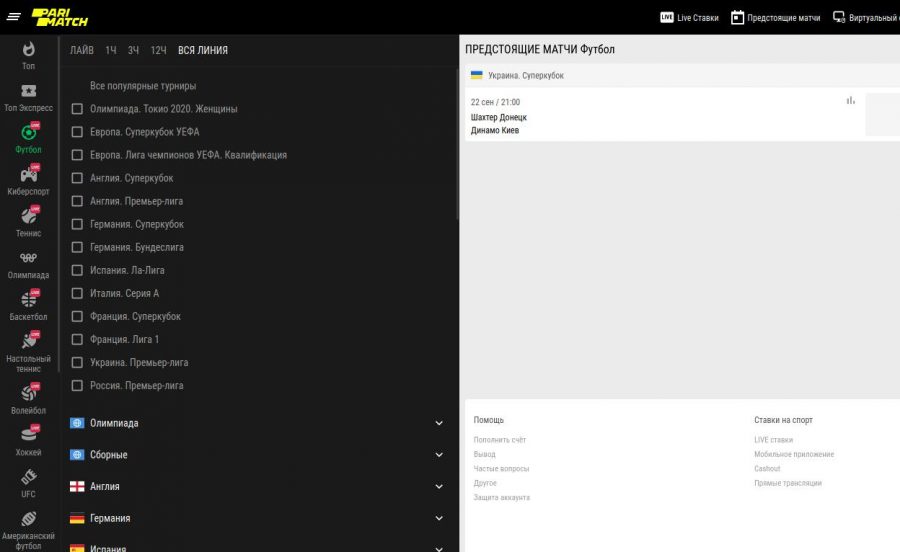Open the Защита аккаунта link
The width and height of the screenshot is (900, 552).
pos(501,497)
